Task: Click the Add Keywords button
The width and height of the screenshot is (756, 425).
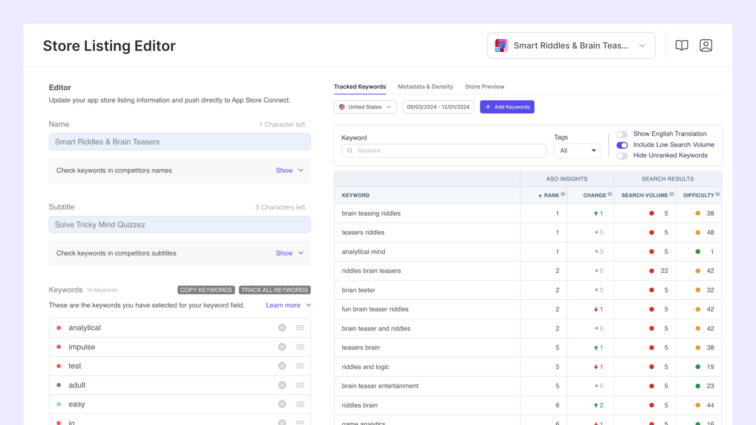Action: (507, 107)
